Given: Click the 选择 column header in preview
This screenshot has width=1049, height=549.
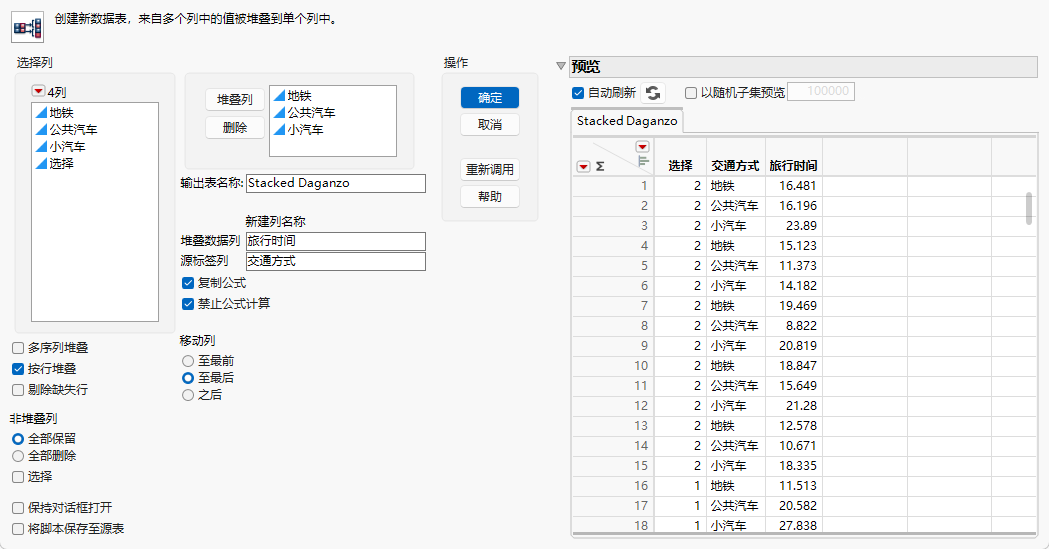Looking at the screenshot, I should pyautogui.click(x=680, y=166).
